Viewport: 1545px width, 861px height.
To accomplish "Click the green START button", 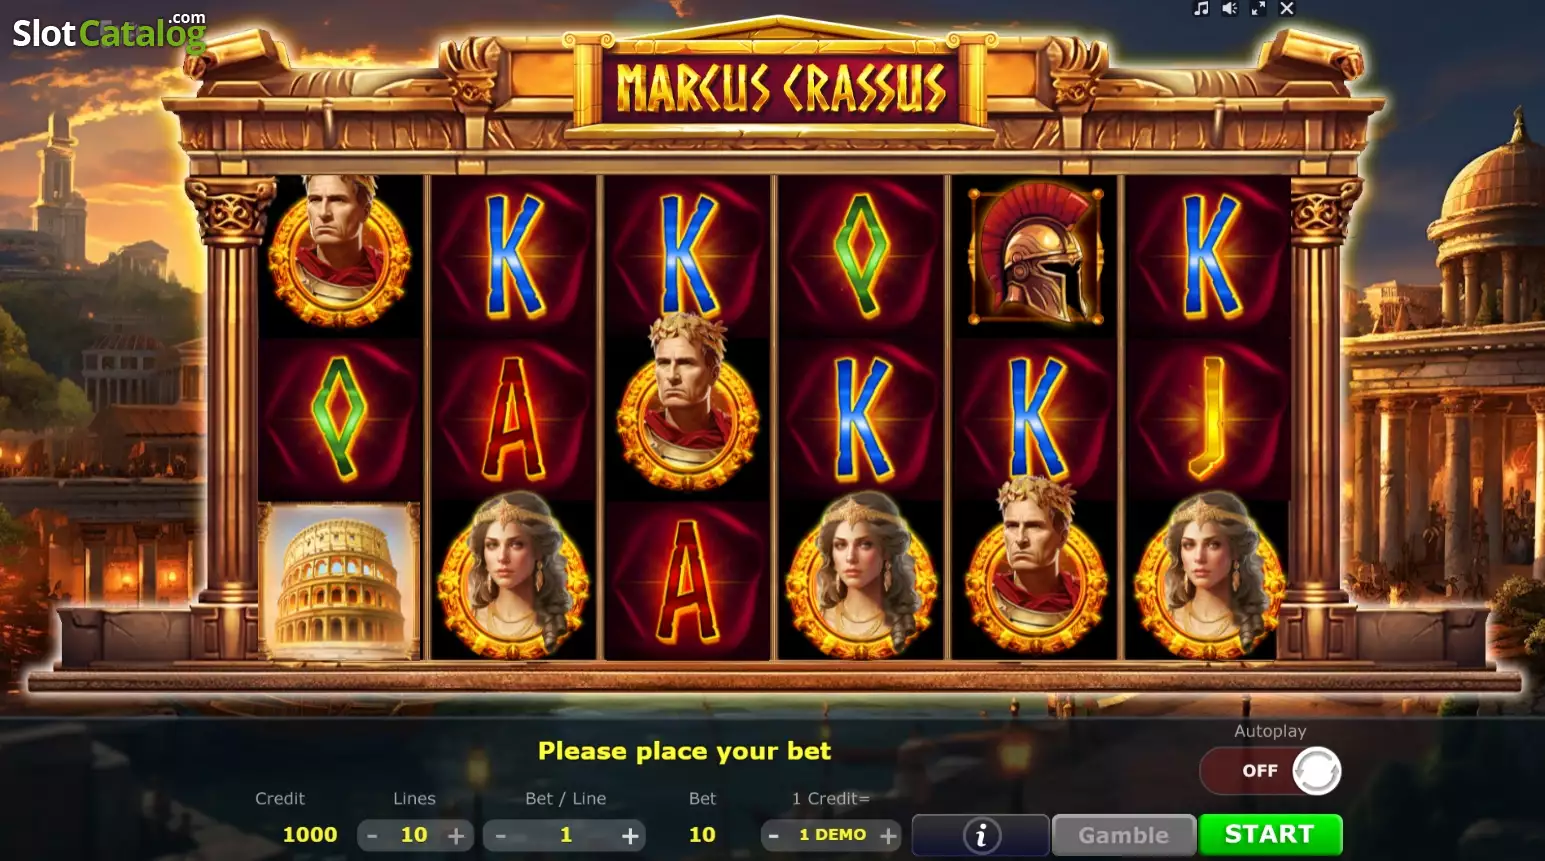I will point(1270,834).
